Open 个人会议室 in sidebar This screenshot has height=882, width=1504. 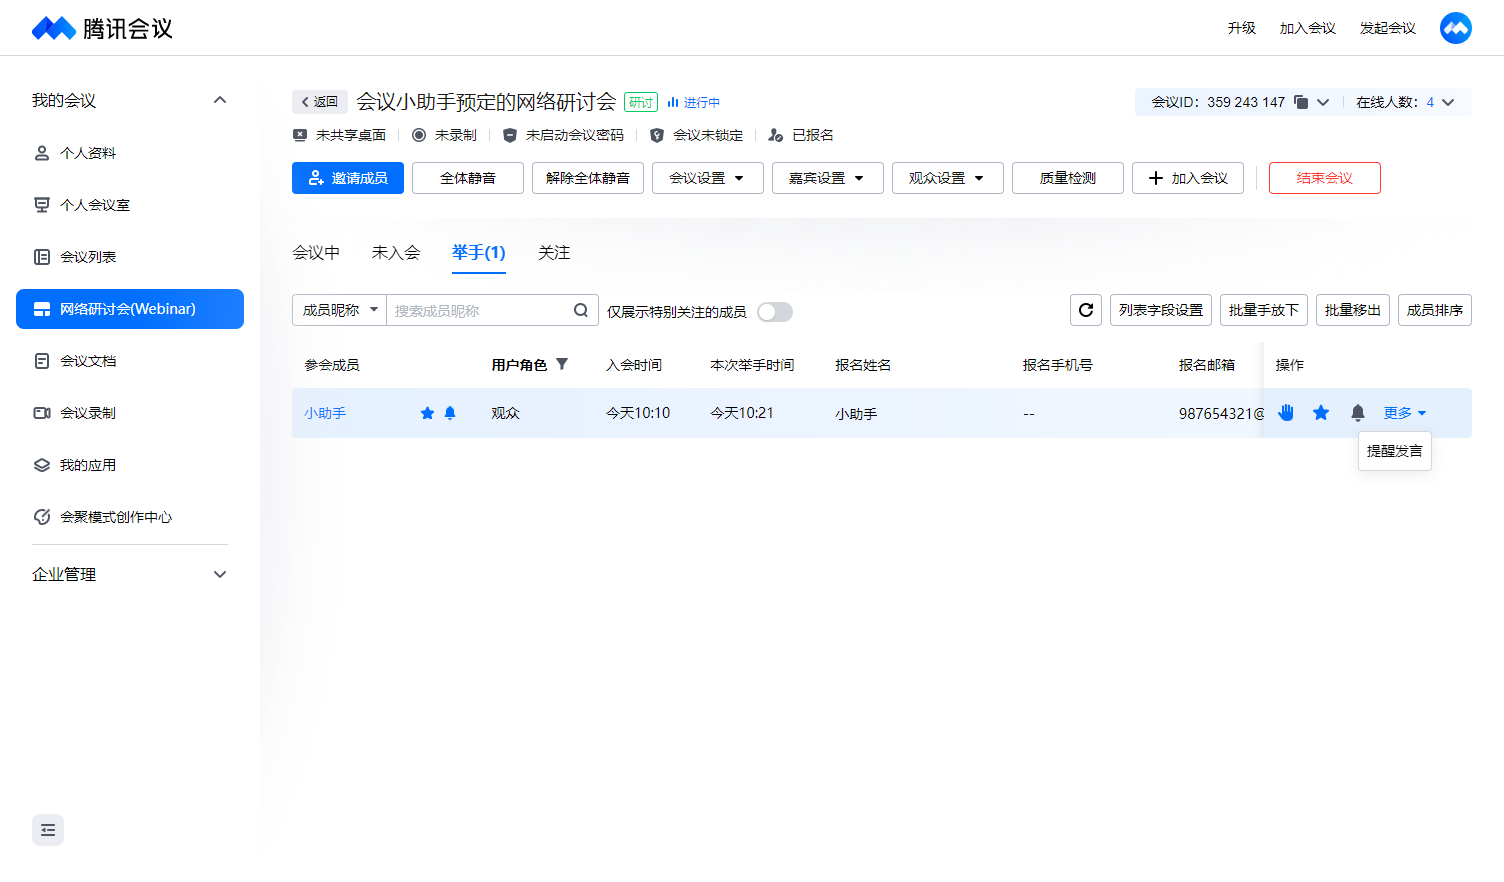(x=130, y=205)
